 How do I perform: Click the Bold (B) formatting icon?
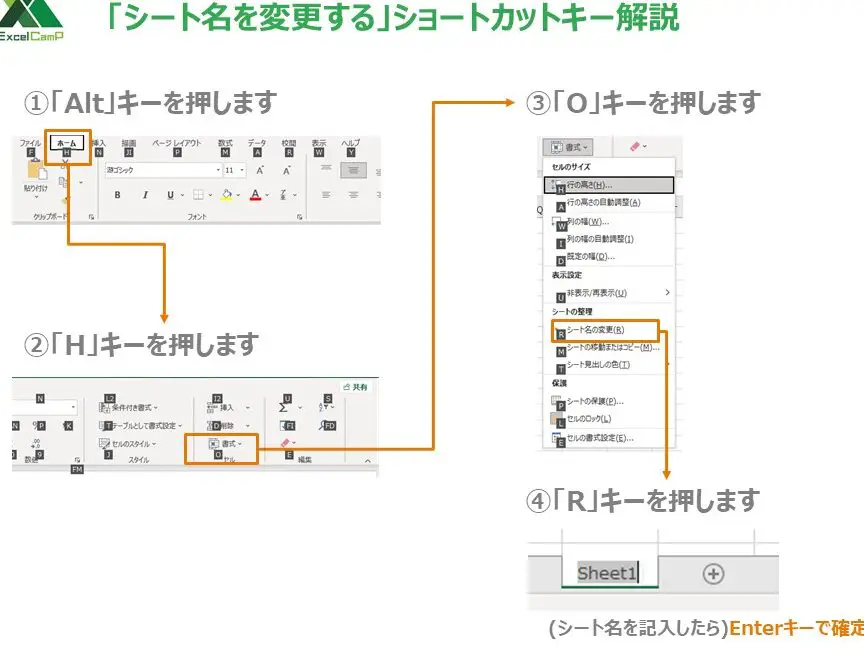118,195
